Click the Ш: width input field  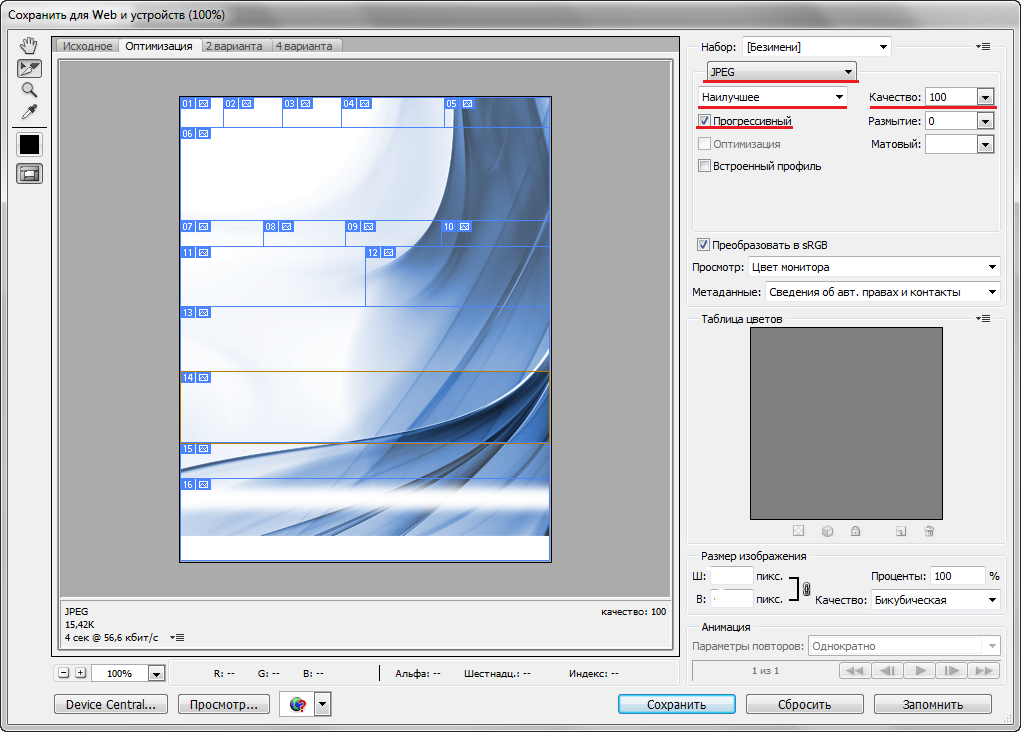point(731,576)
